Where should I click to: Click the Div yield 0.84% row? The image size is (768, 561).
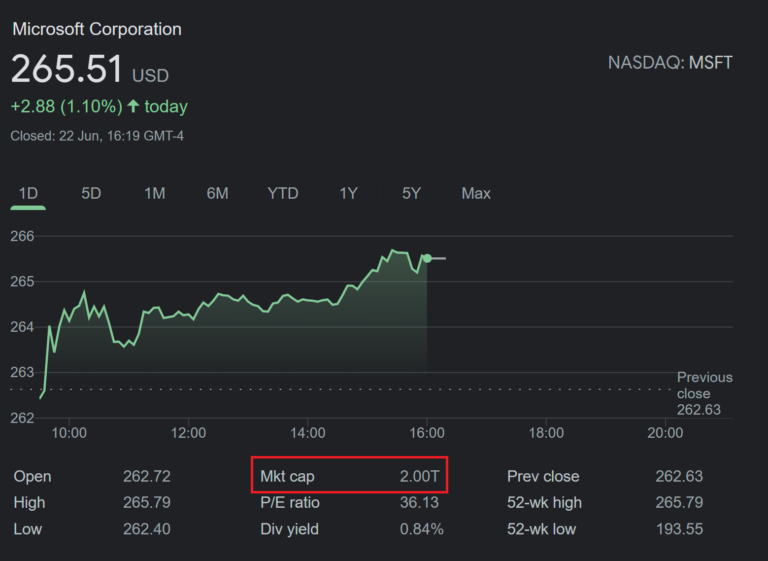click(x=350, y=528)
